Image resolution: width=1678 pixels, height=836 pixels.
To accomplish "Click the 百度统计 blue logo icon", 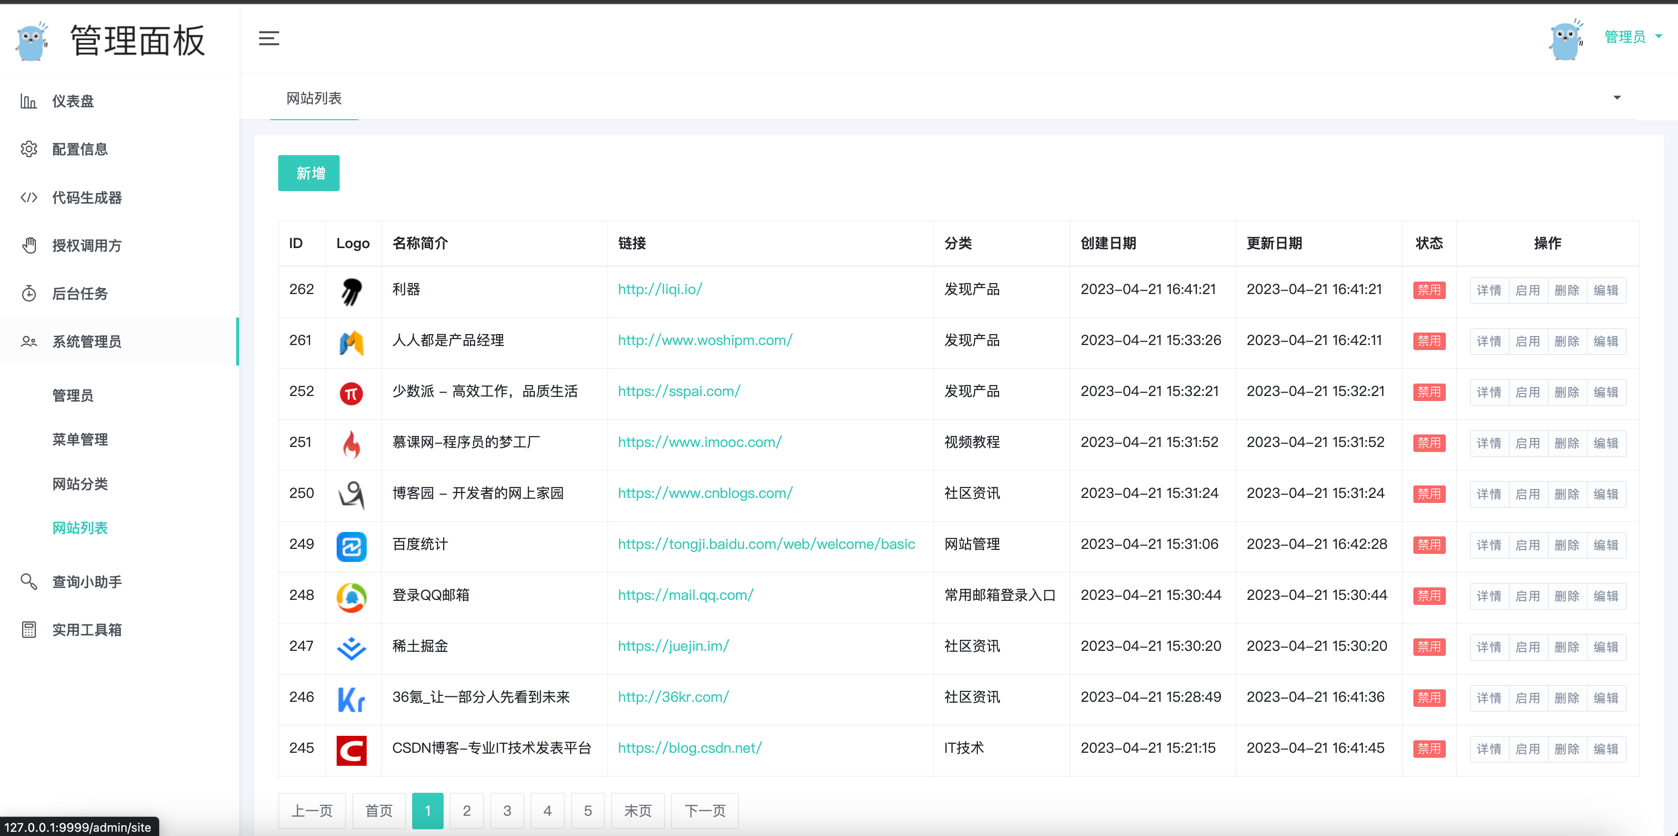I will coord(351,546).
